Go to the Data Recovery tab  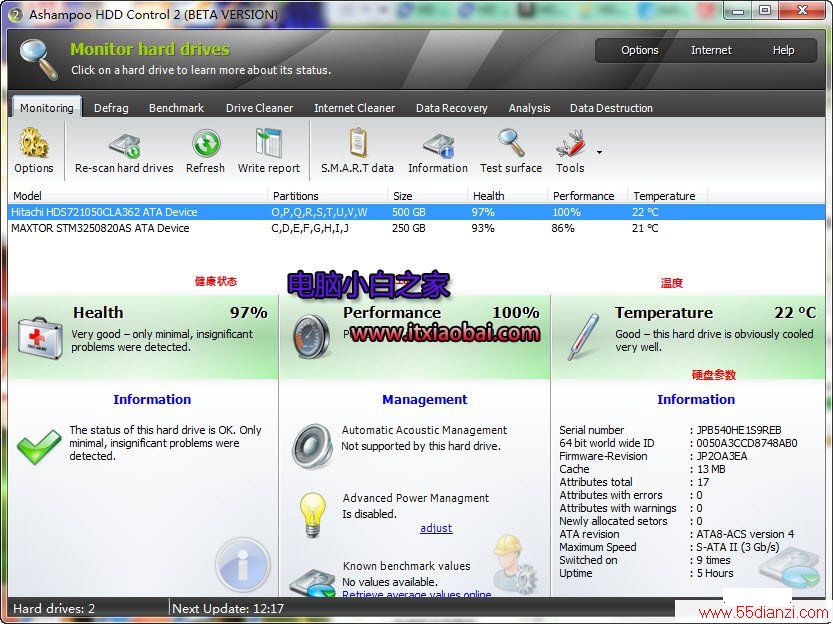coord(452,108)
